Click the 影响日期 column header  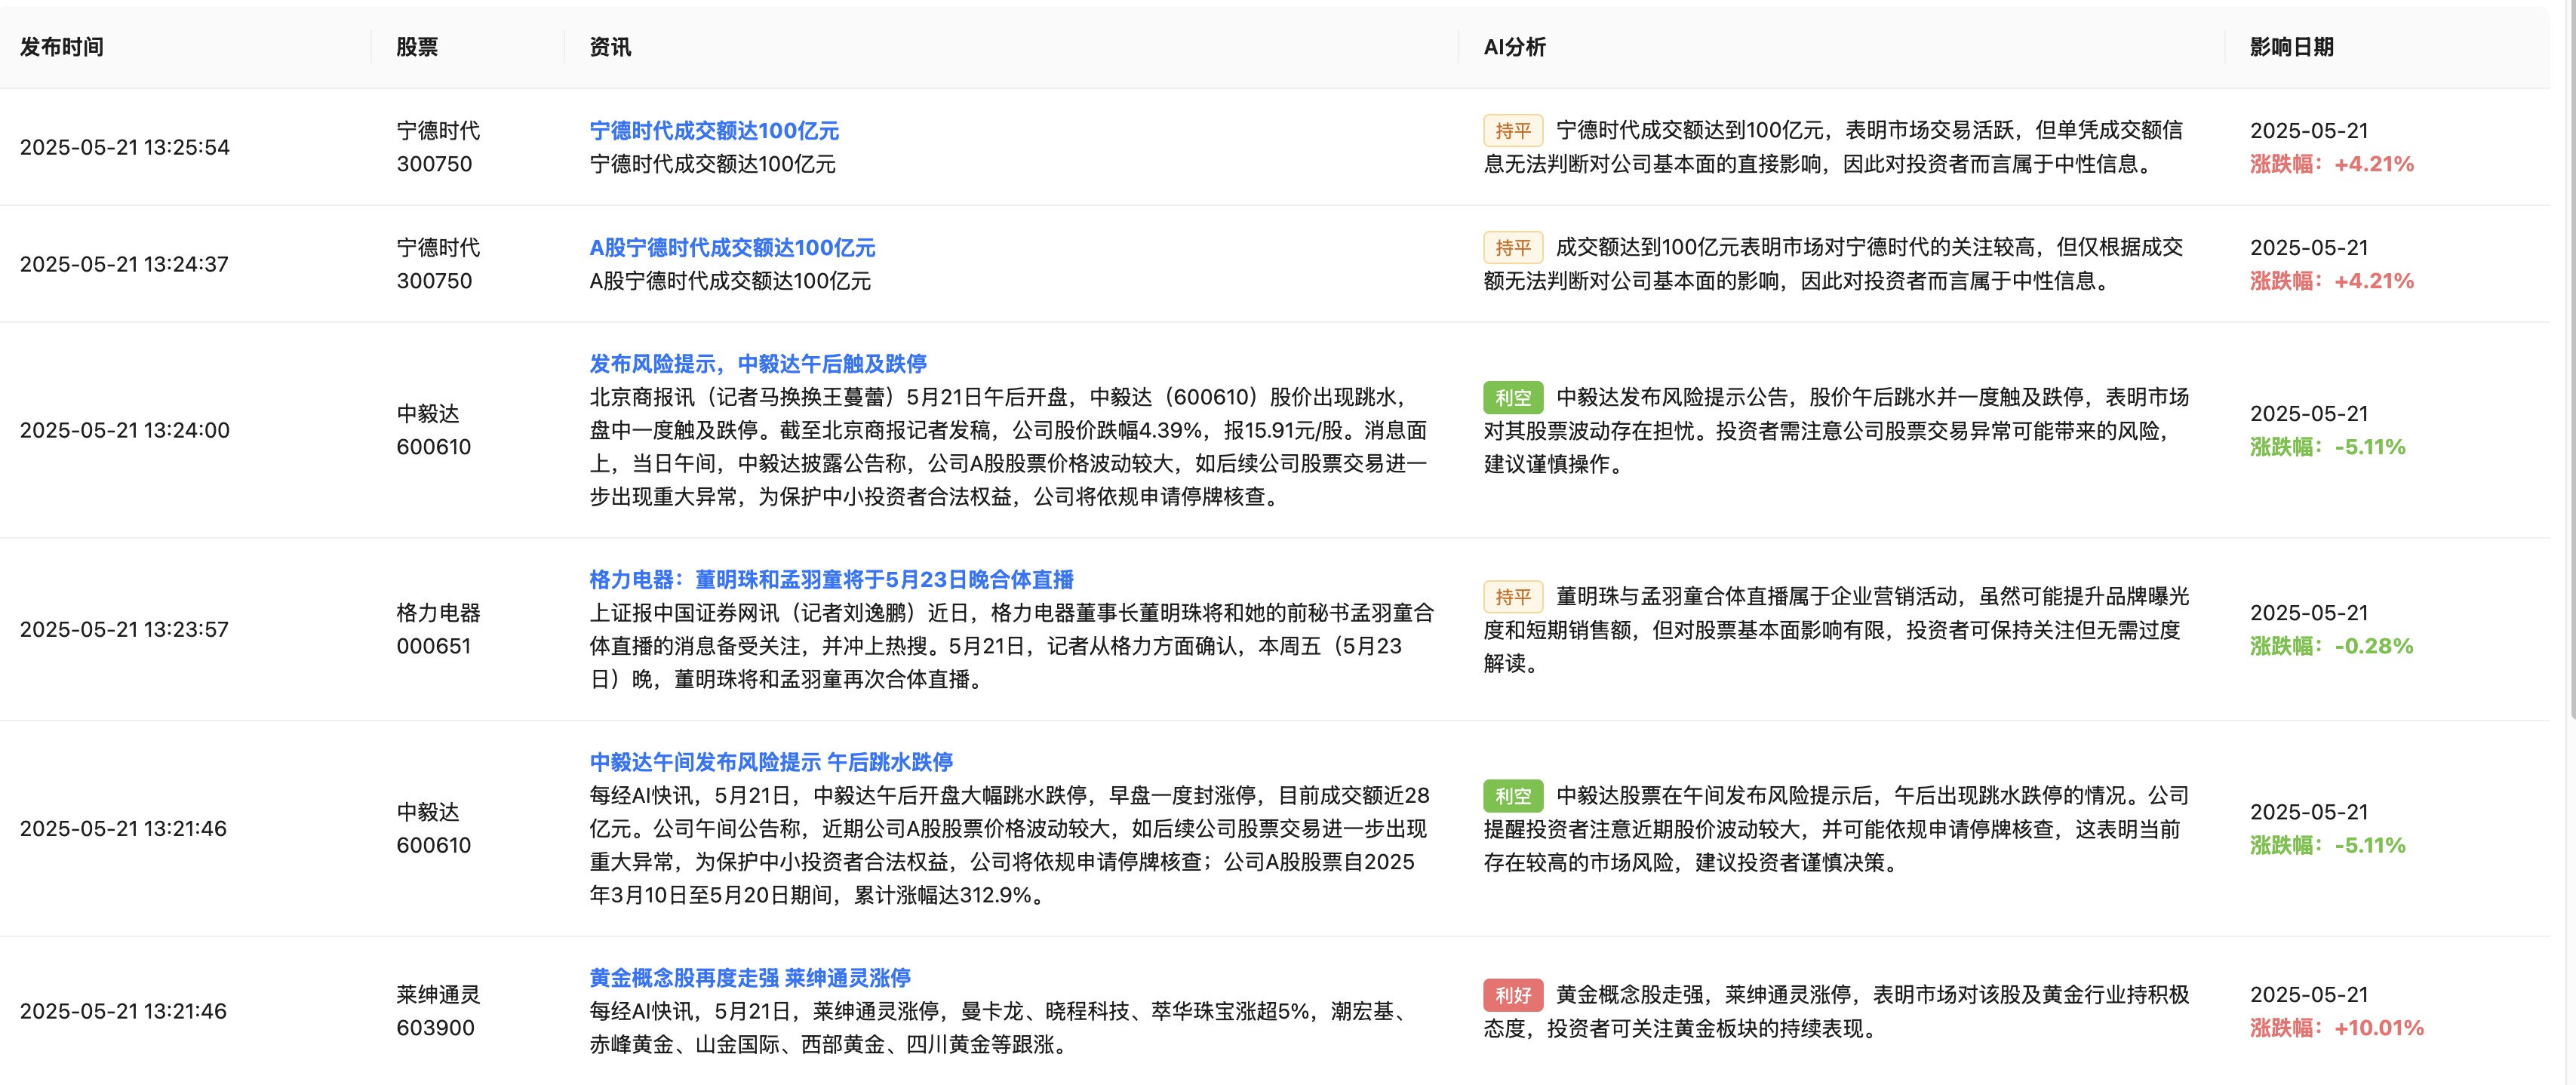click(2291, 47)
